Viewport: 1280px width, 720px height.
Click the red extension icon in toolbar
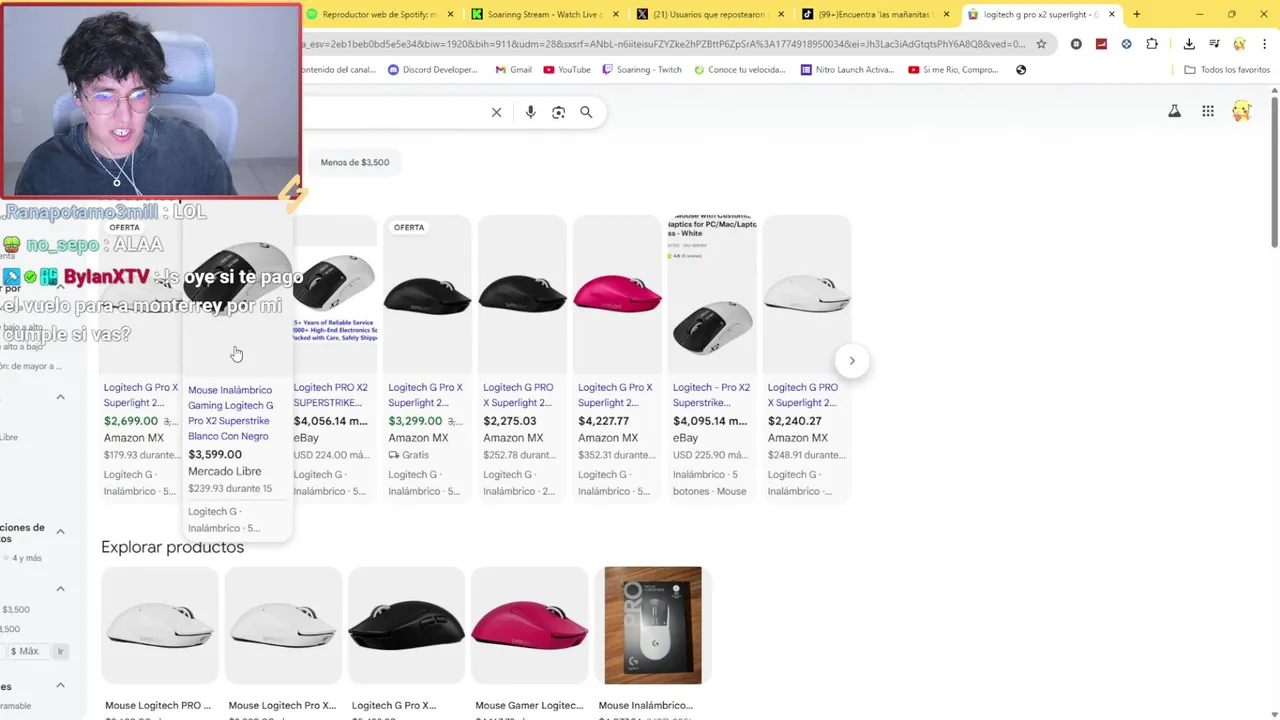click(x=1101, y=44)
